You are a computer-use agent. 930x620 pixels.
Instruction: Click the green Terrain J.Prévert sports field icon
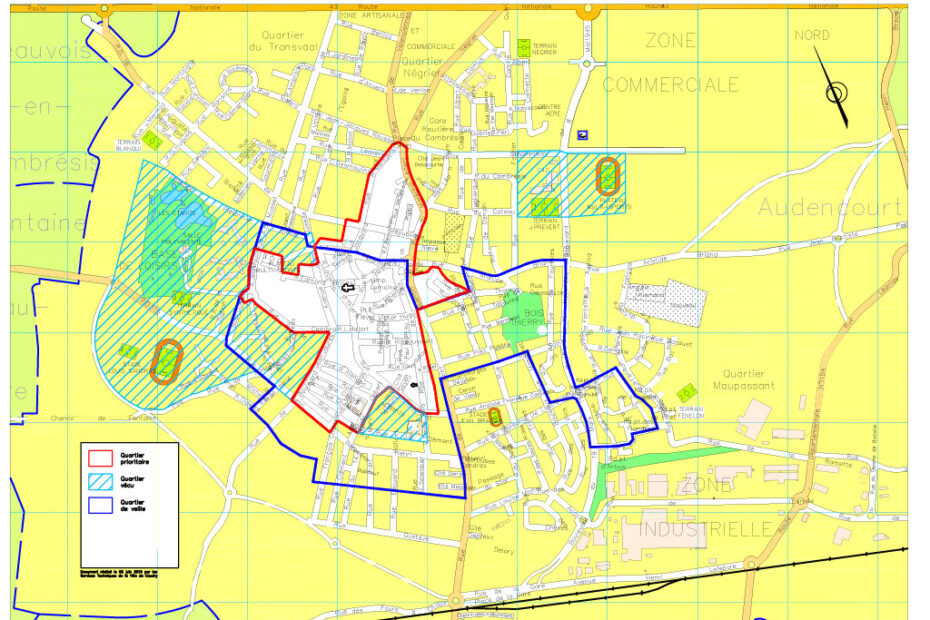[543, 207]
